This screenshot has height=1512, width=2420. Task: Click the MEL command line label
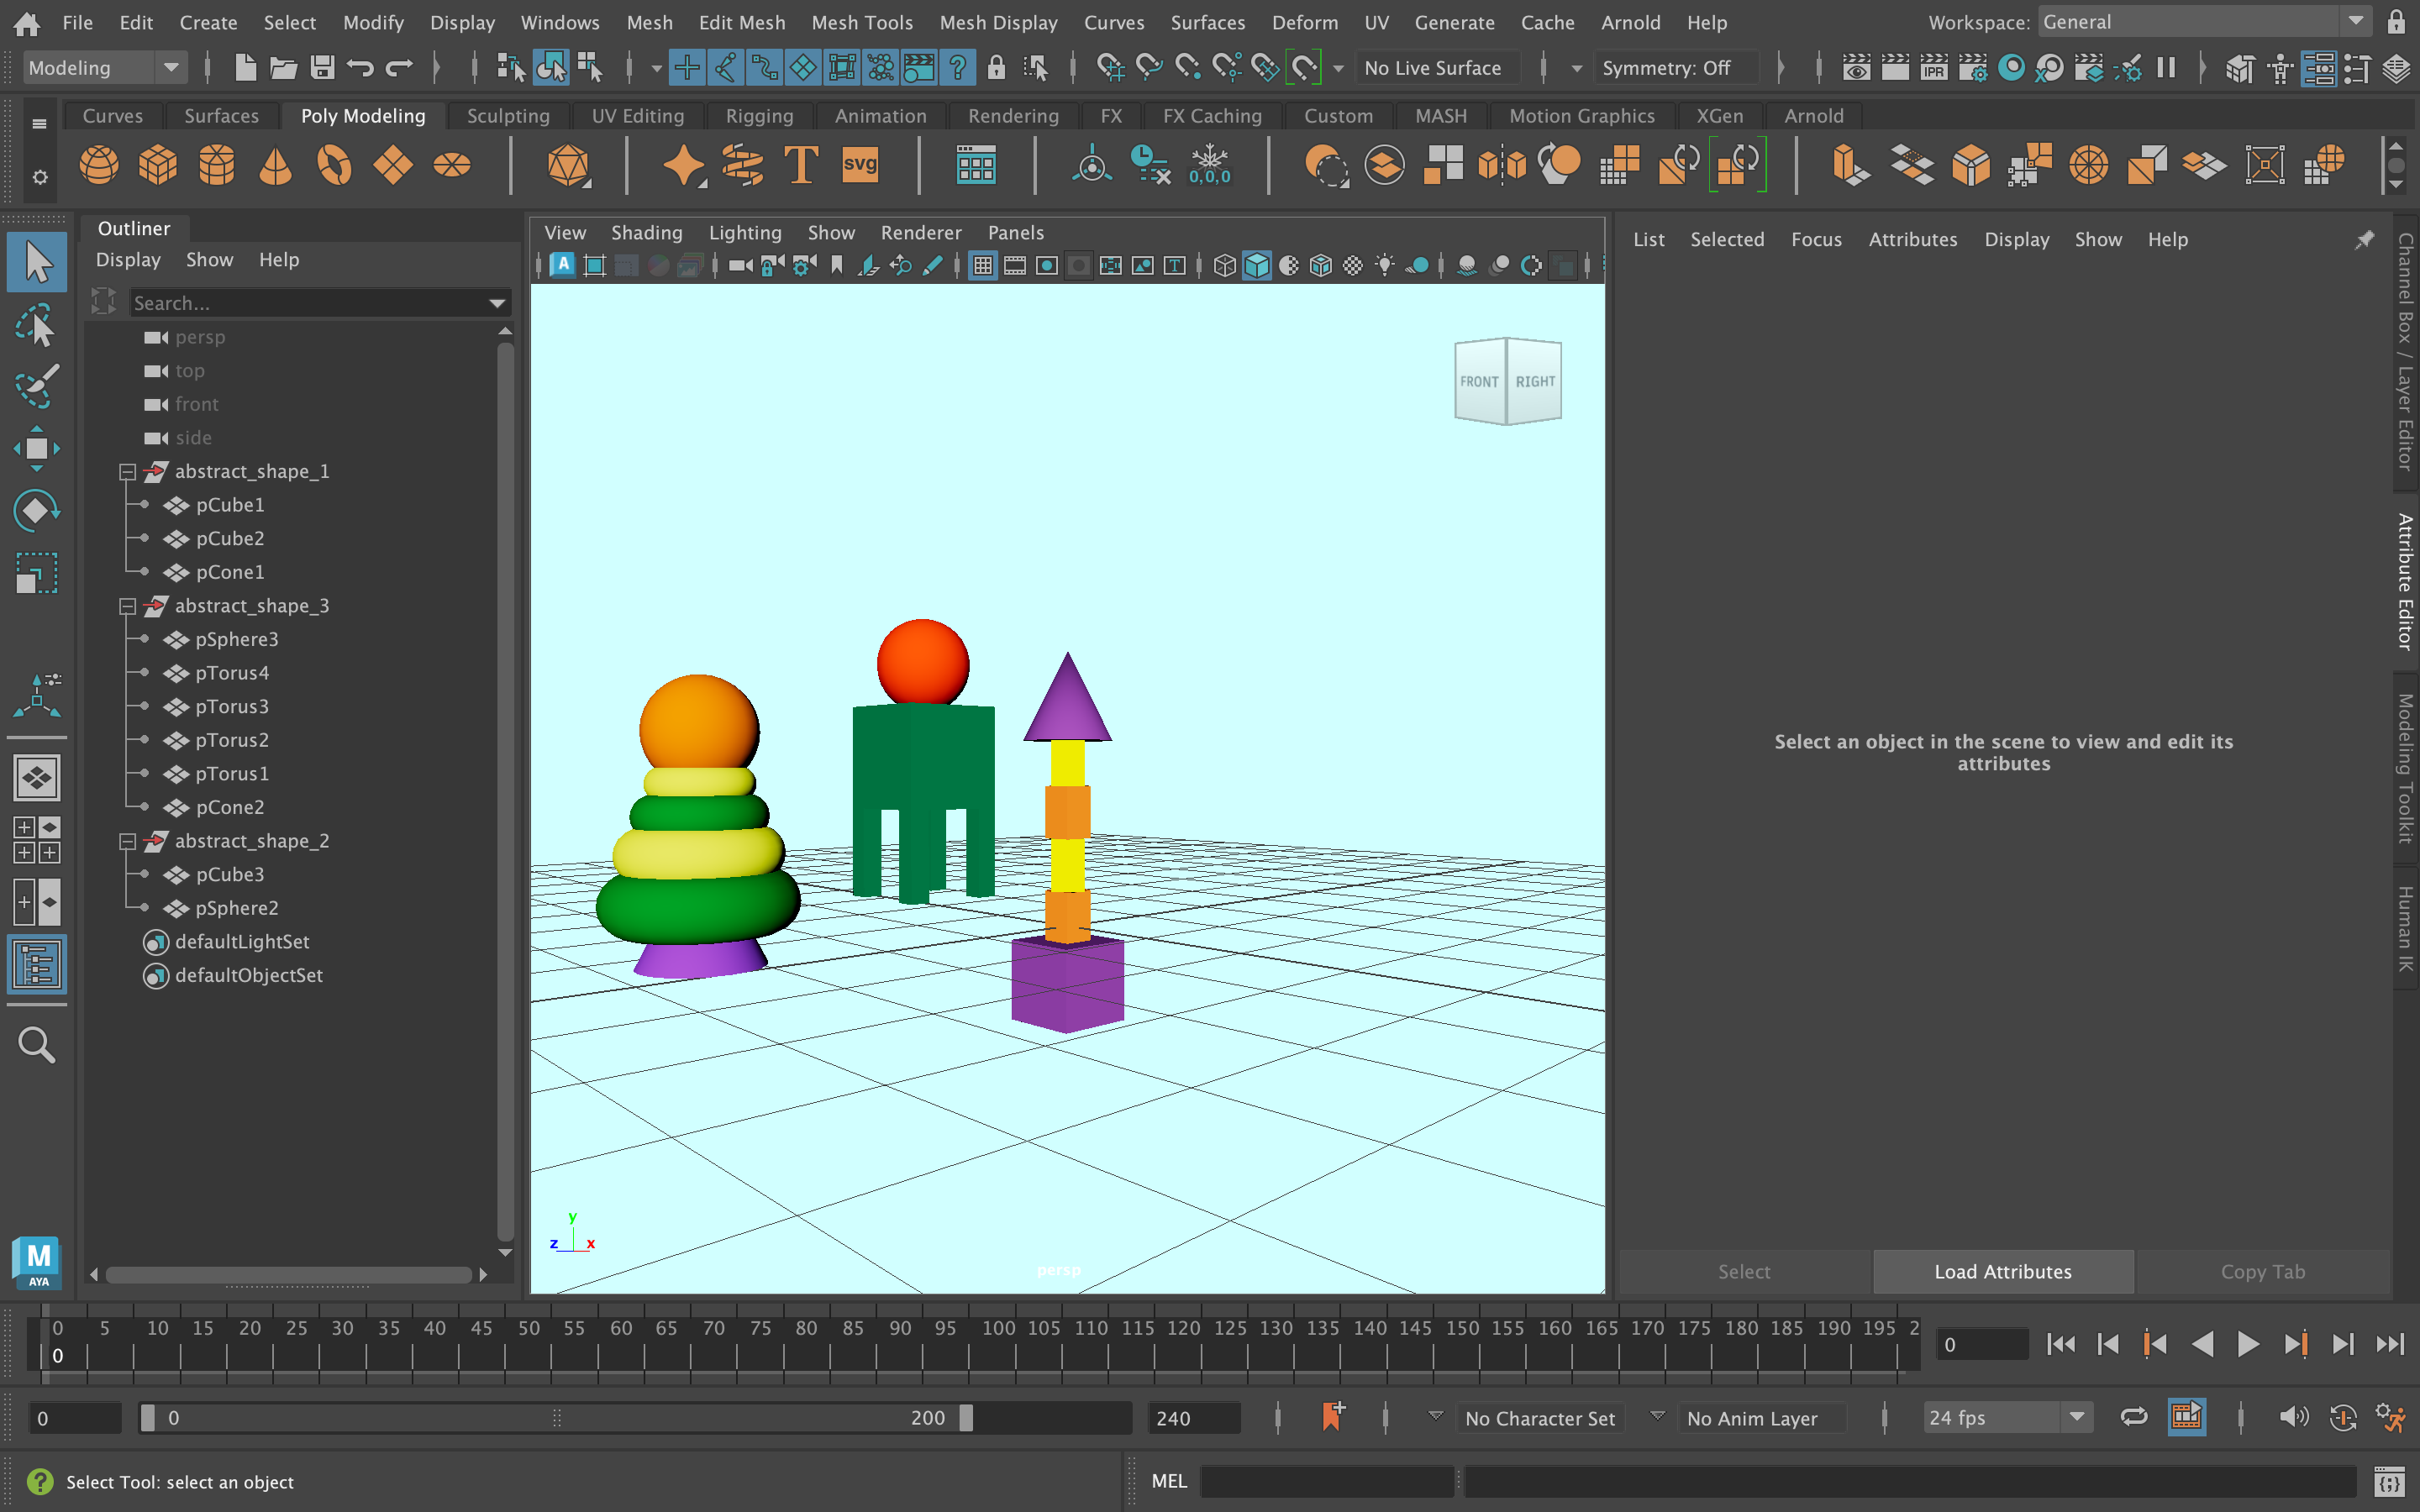(1168, 1481)
